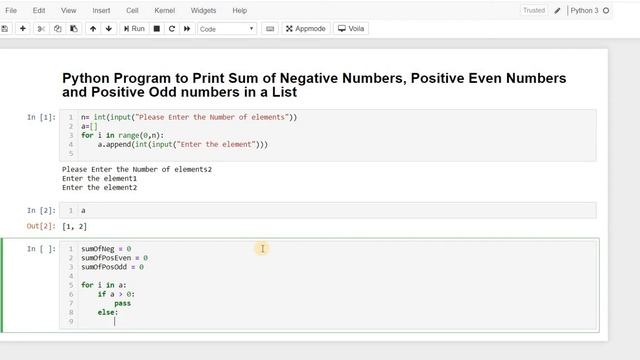Viewport: 640px width, 360px height.
Task: Open the Widgets menu
Action: coord(203,11)
